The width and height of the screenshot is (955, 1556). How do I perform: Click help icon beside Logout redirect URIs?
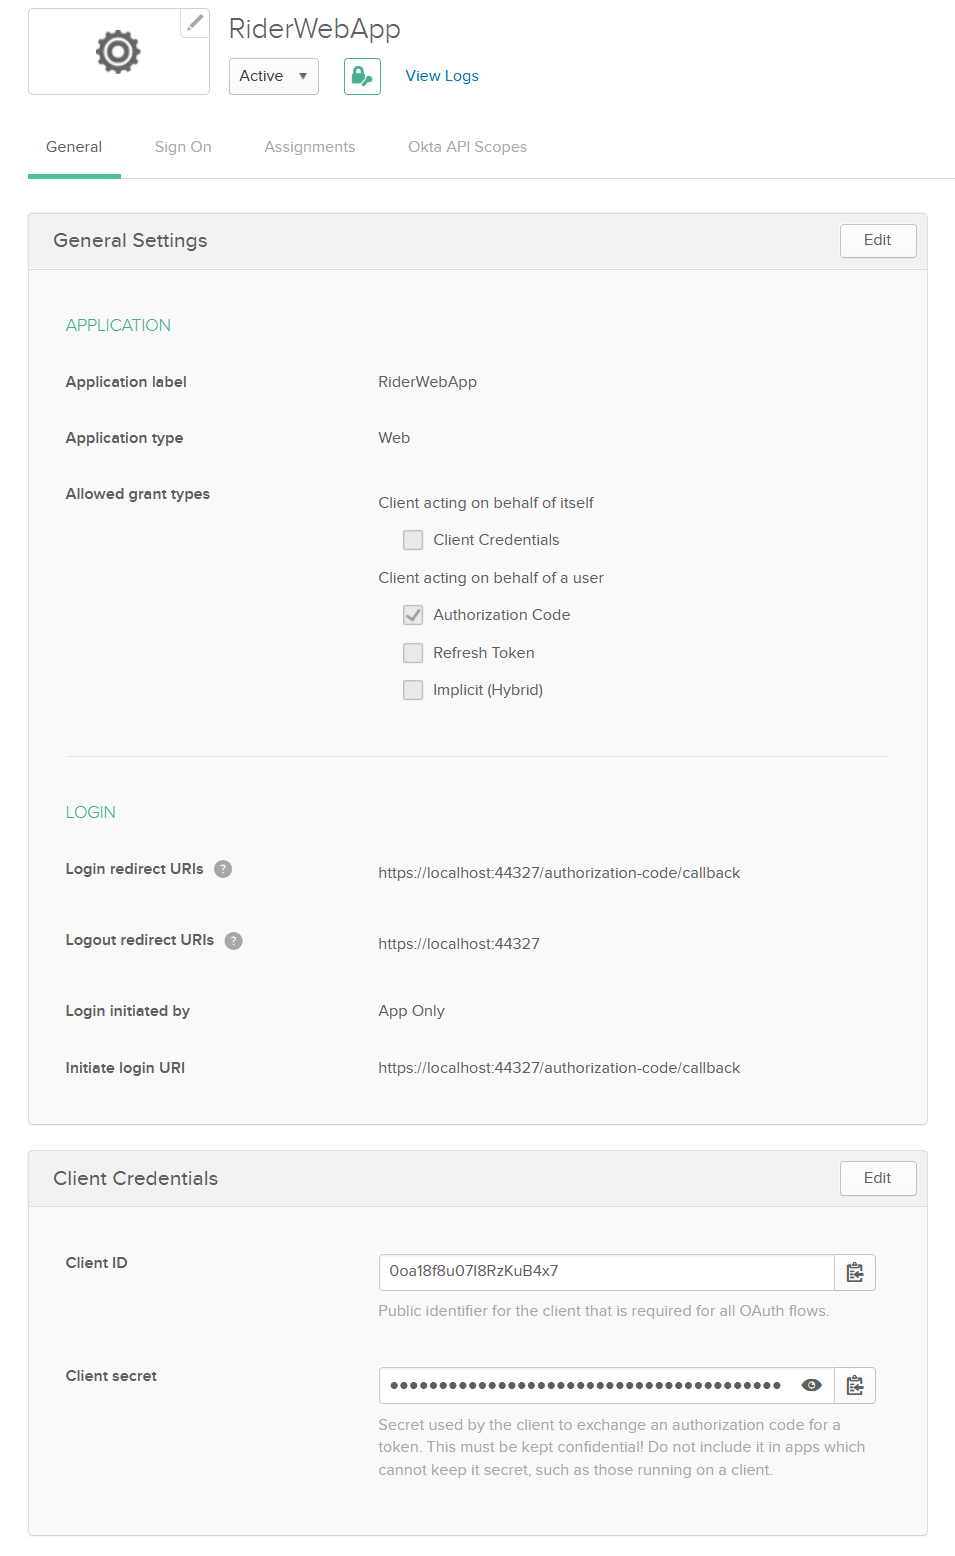tap(234, 941)
